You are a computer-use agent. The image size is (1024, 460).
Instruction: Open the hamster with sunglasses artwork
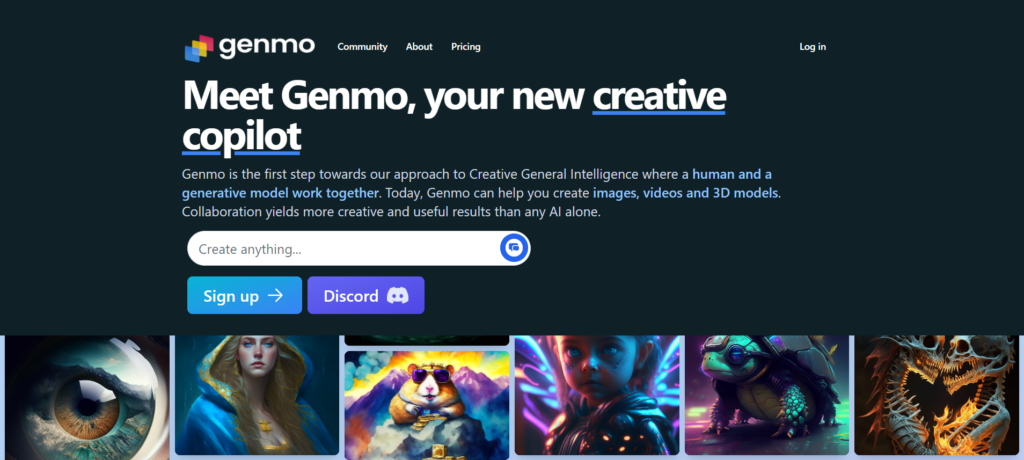click(426, 405)
